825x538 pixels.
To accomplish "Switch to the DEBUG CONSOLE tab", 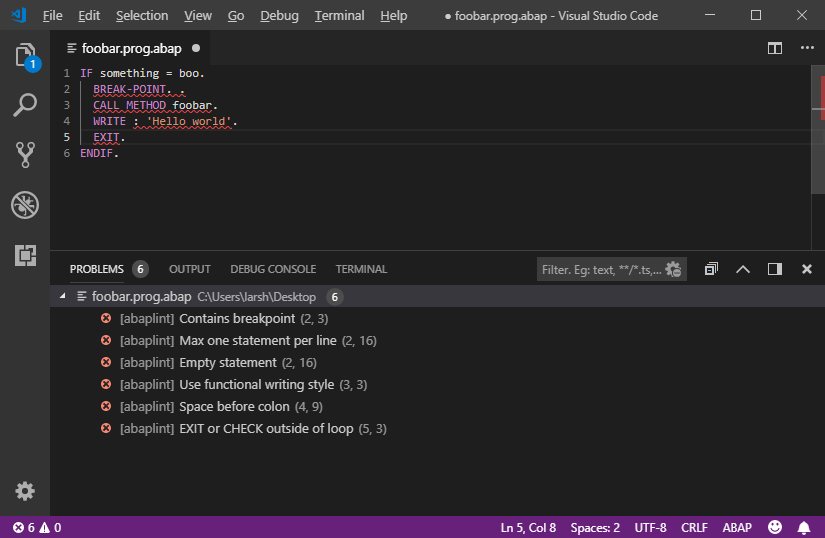I will coord(273,269).
